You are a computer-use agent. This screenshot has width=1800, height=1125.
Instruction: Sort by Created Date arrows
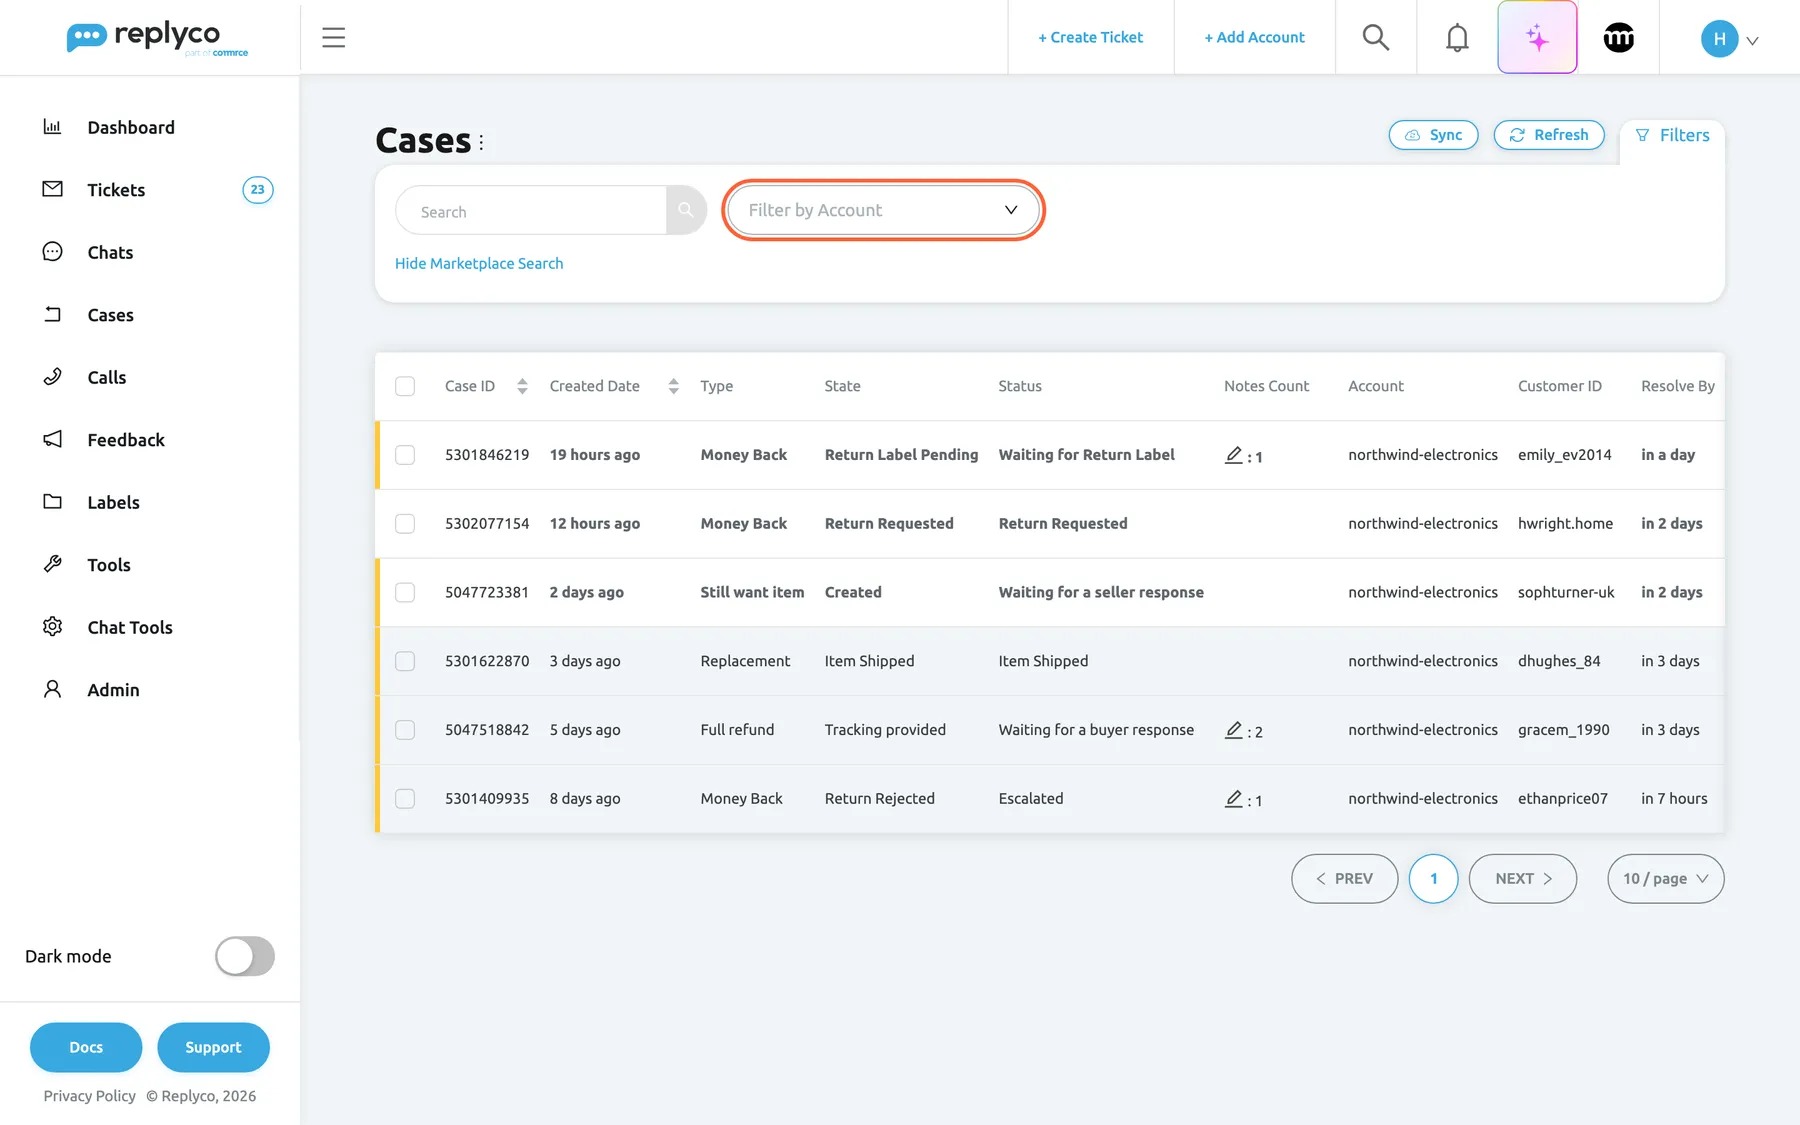[x=673, y=386]
